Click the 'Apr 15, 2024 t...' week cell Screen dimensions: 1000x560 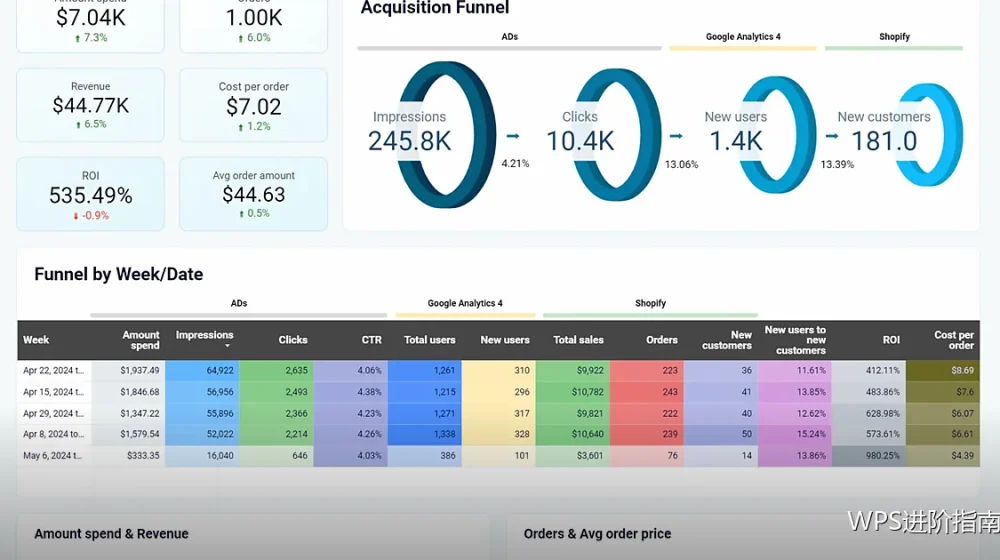coord(54,392)
